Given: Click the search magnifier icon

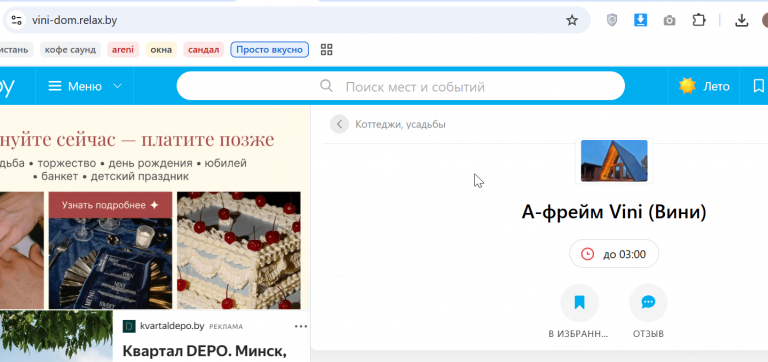Looking at the screenshot, I should (326, 86).
